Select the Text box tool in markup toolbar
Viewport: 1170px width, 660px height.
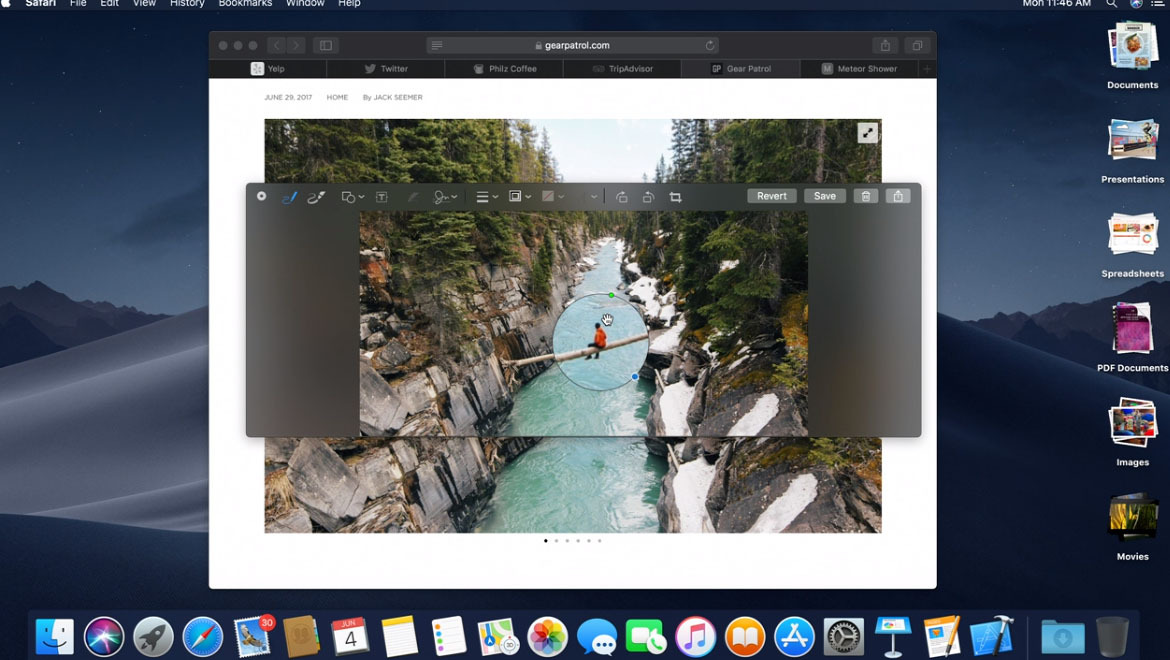coord(381,197)
